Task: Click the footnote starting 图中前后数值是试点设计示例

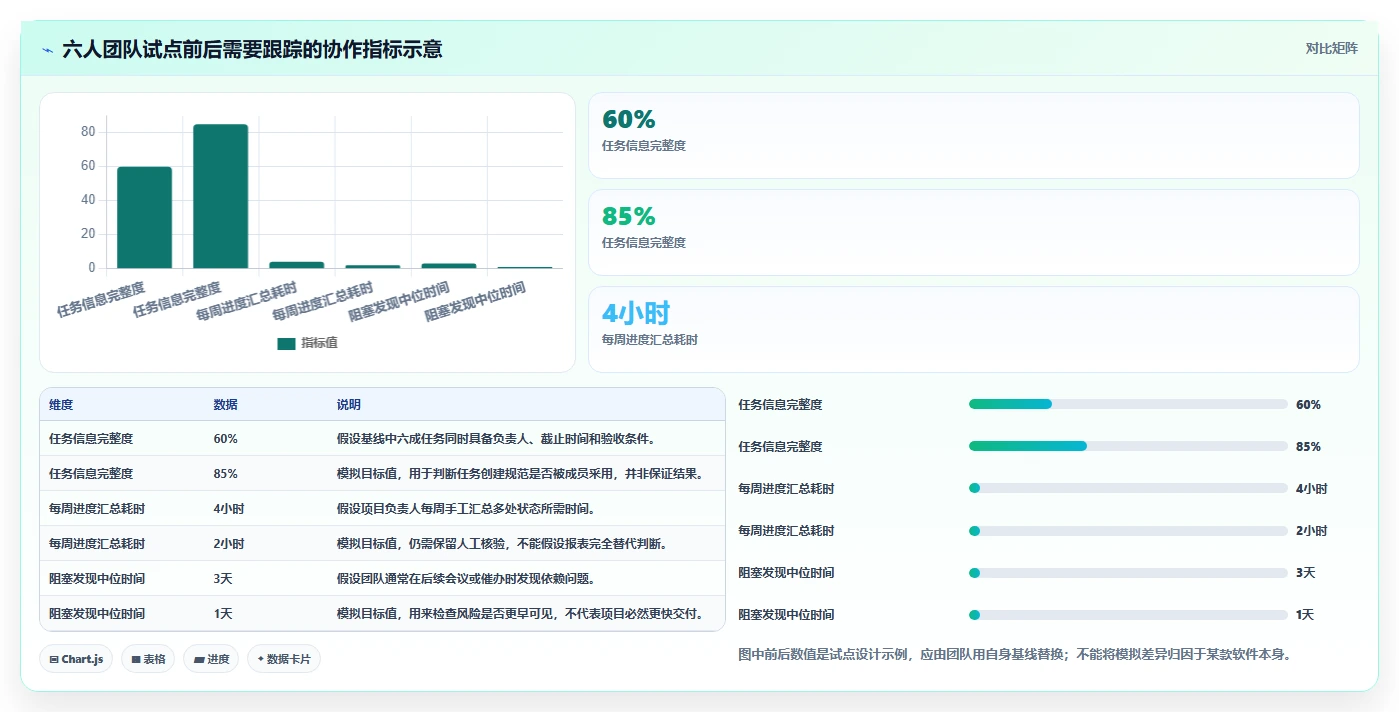Action: (1015, 655)
